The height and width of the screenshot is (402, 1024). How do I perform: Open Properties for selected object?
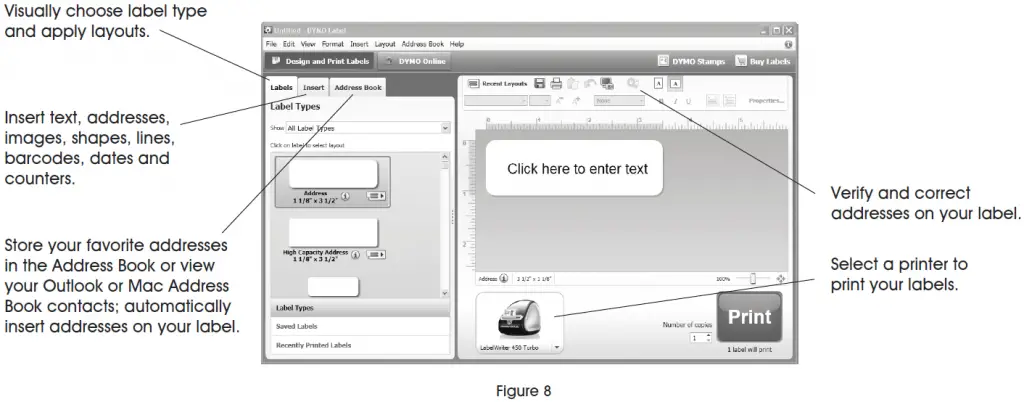click(x=766, y=101)
